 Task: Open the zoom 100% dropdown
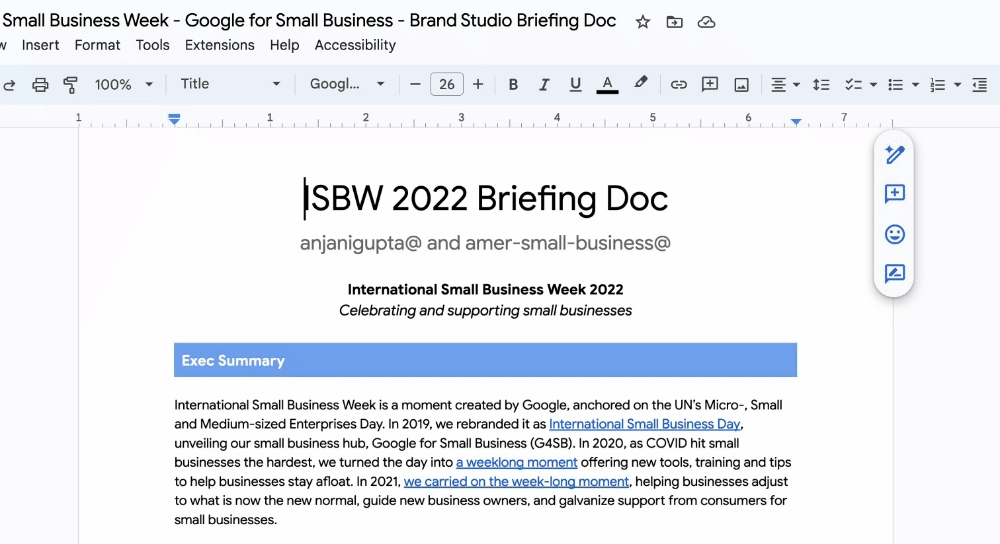(x=124, y=85)
